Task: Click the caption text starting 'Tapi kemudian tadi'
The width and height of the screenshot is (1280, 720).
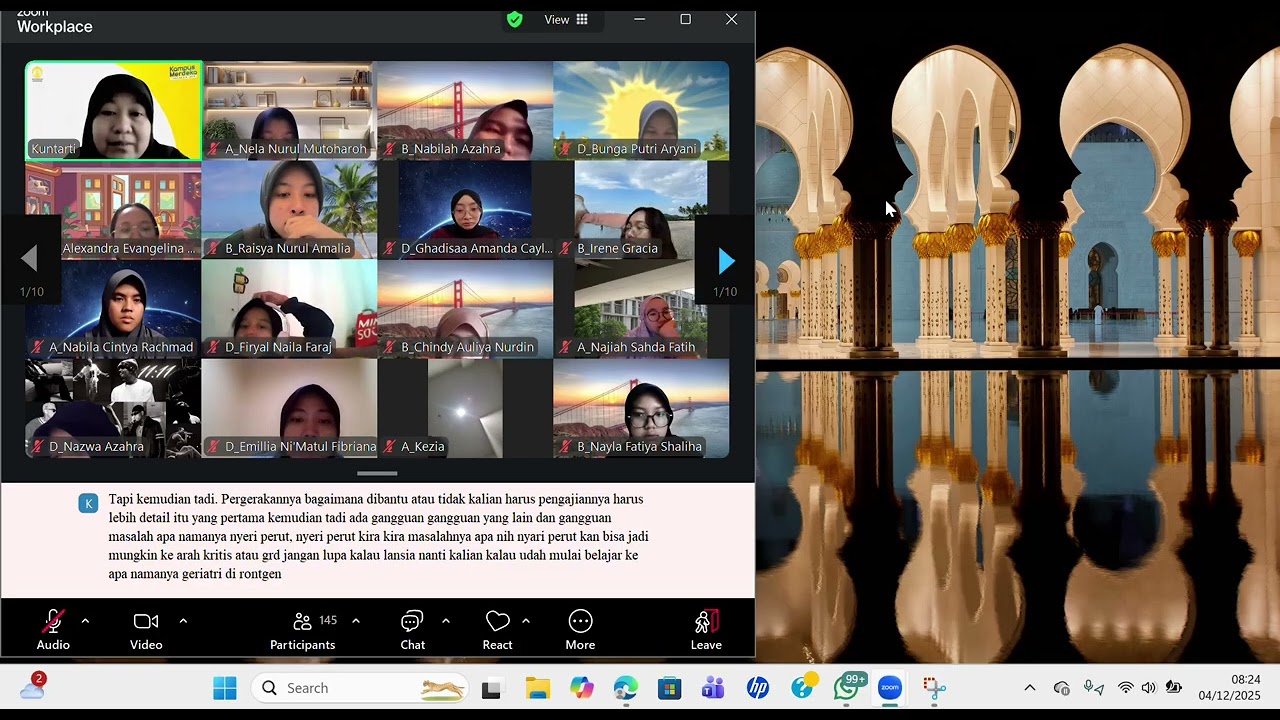Action: (378, 536)
